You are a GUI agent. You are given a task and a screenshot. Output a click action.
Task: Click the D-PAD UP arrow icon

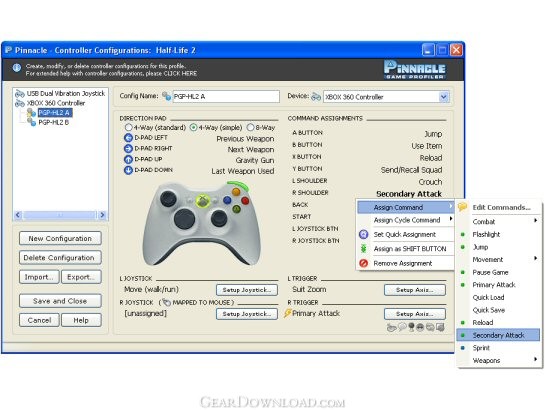pos(128,159)
